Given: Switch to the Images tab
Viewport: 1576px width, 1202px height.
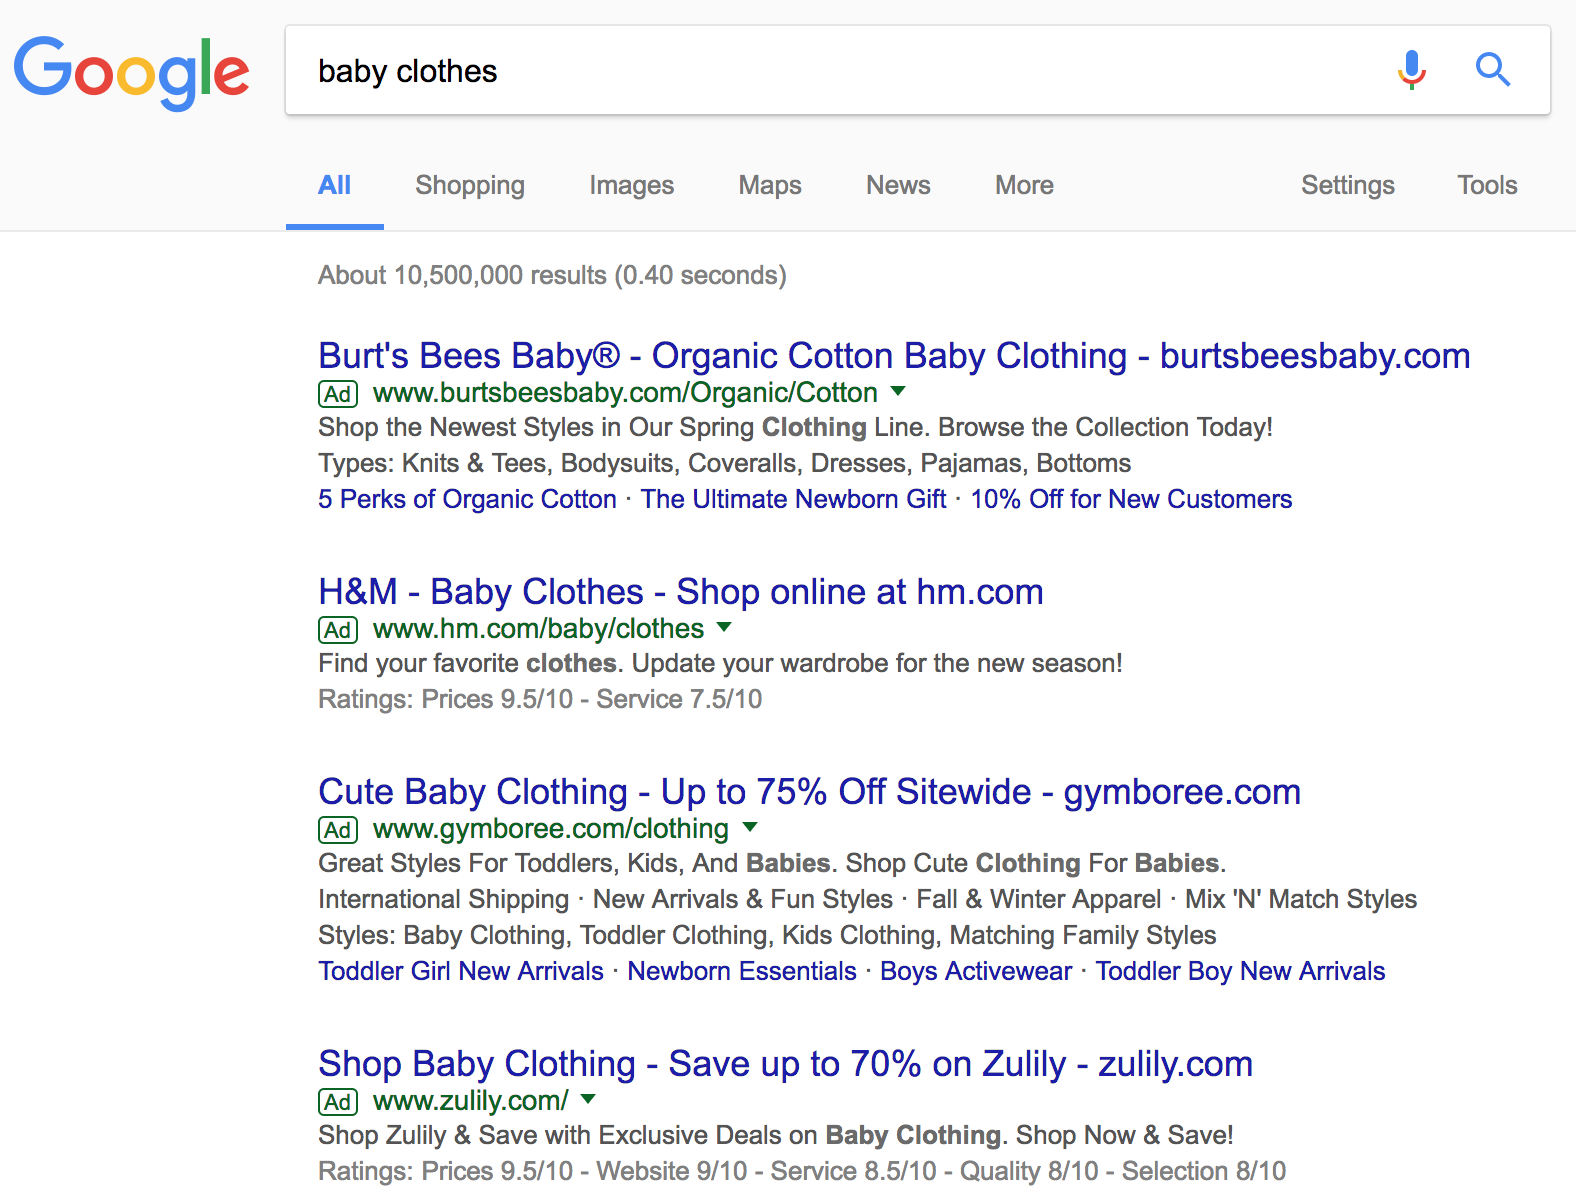Looking at the screenshot, I should coord(631,185).
